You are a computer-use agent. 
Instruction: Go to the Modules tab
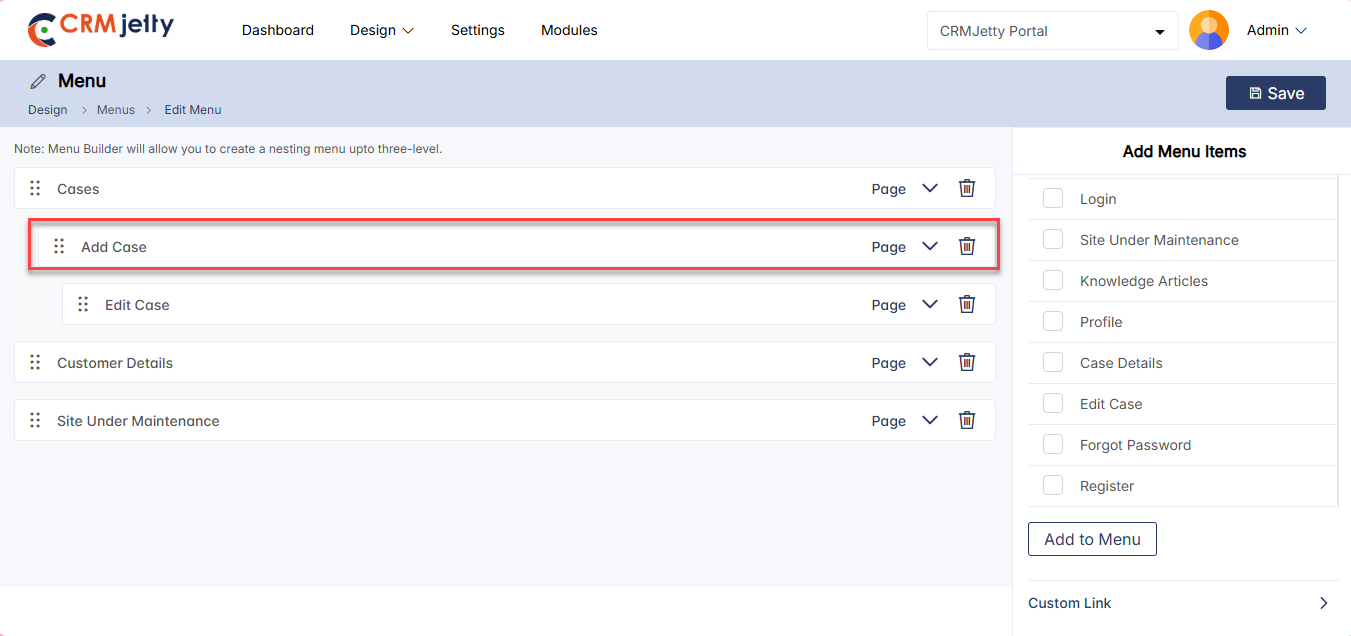click(569, 30)
